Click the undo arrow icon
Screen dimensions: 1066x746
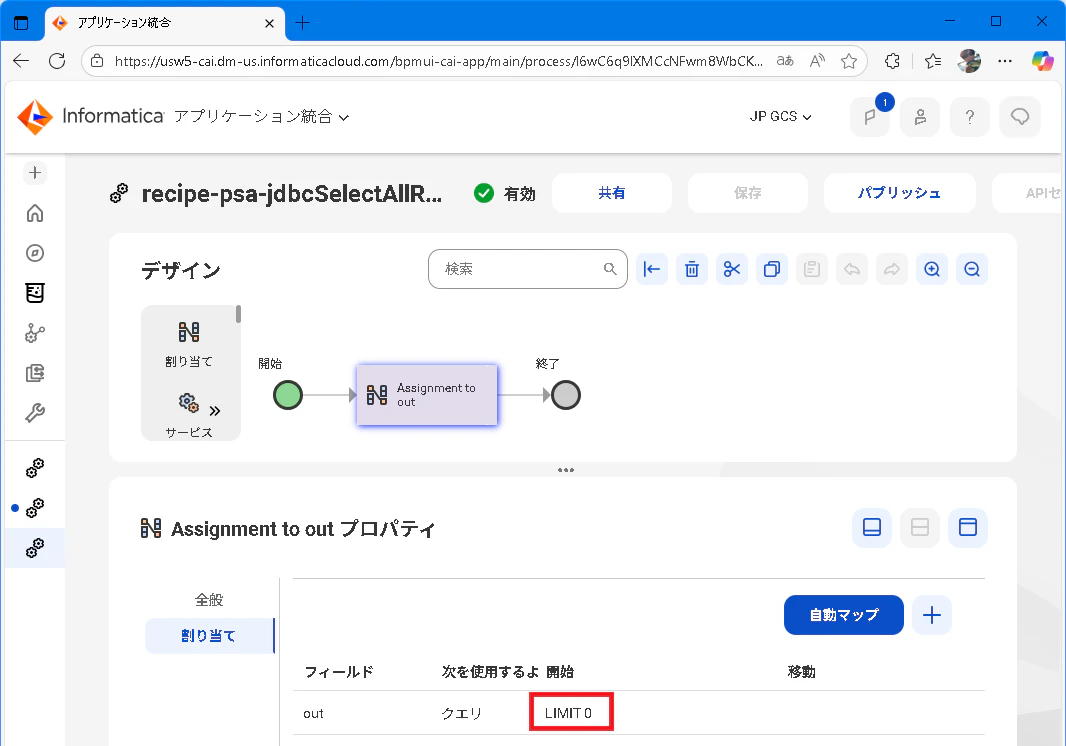[x=852, y=269]
